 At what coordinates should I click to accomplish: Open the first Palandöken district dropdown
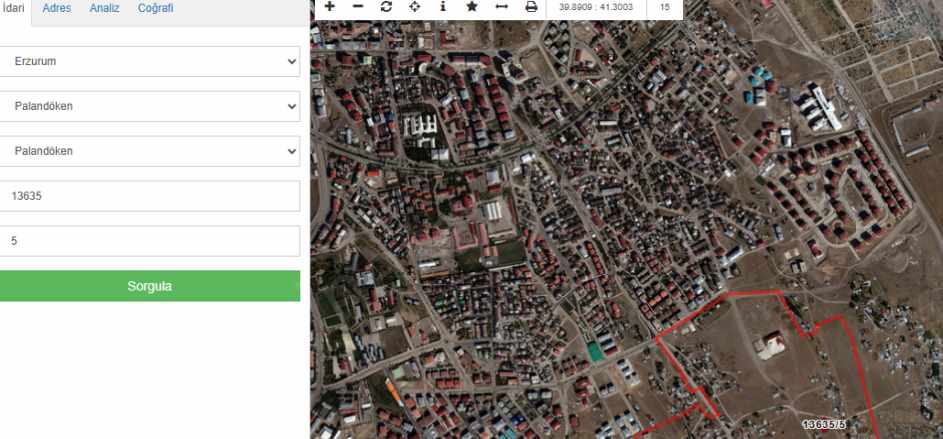(149, 106)
